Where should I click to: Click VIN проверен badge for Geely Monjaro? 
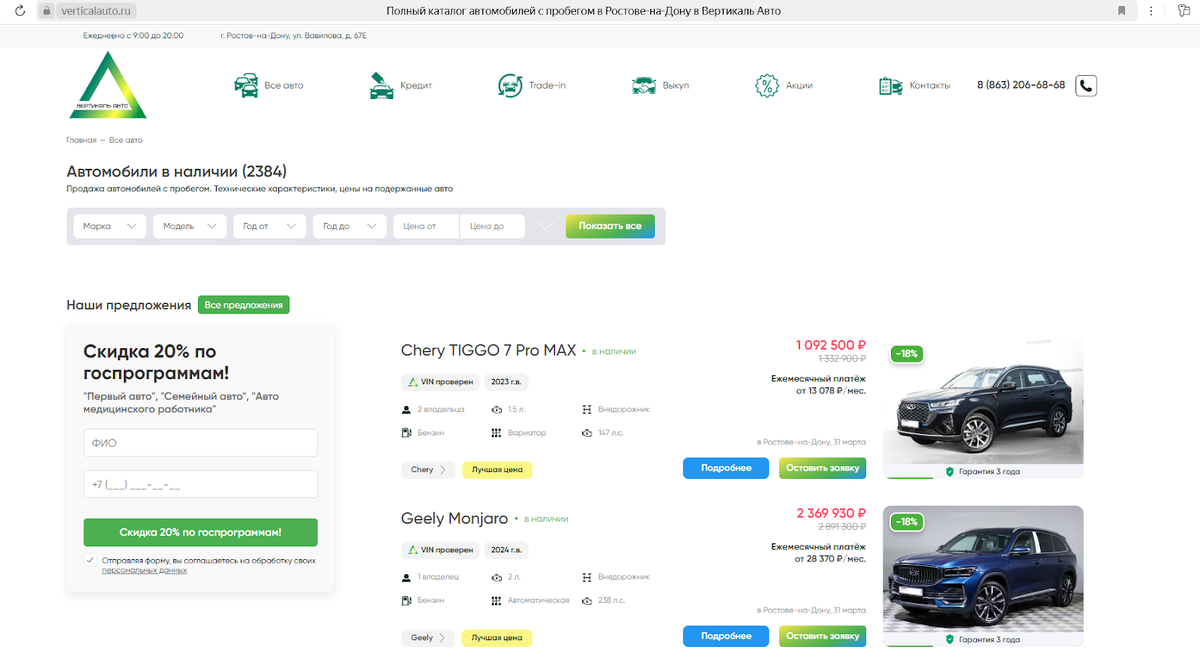point(440,550)
